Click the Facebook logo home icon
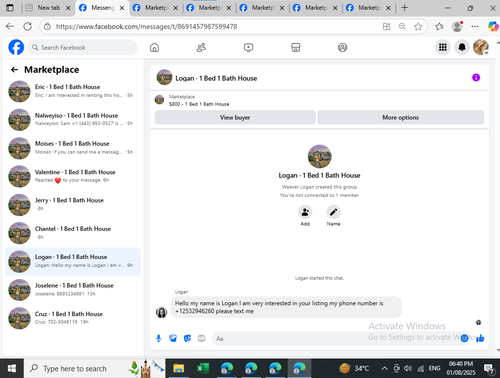500x378 pixels. [16, 47]
